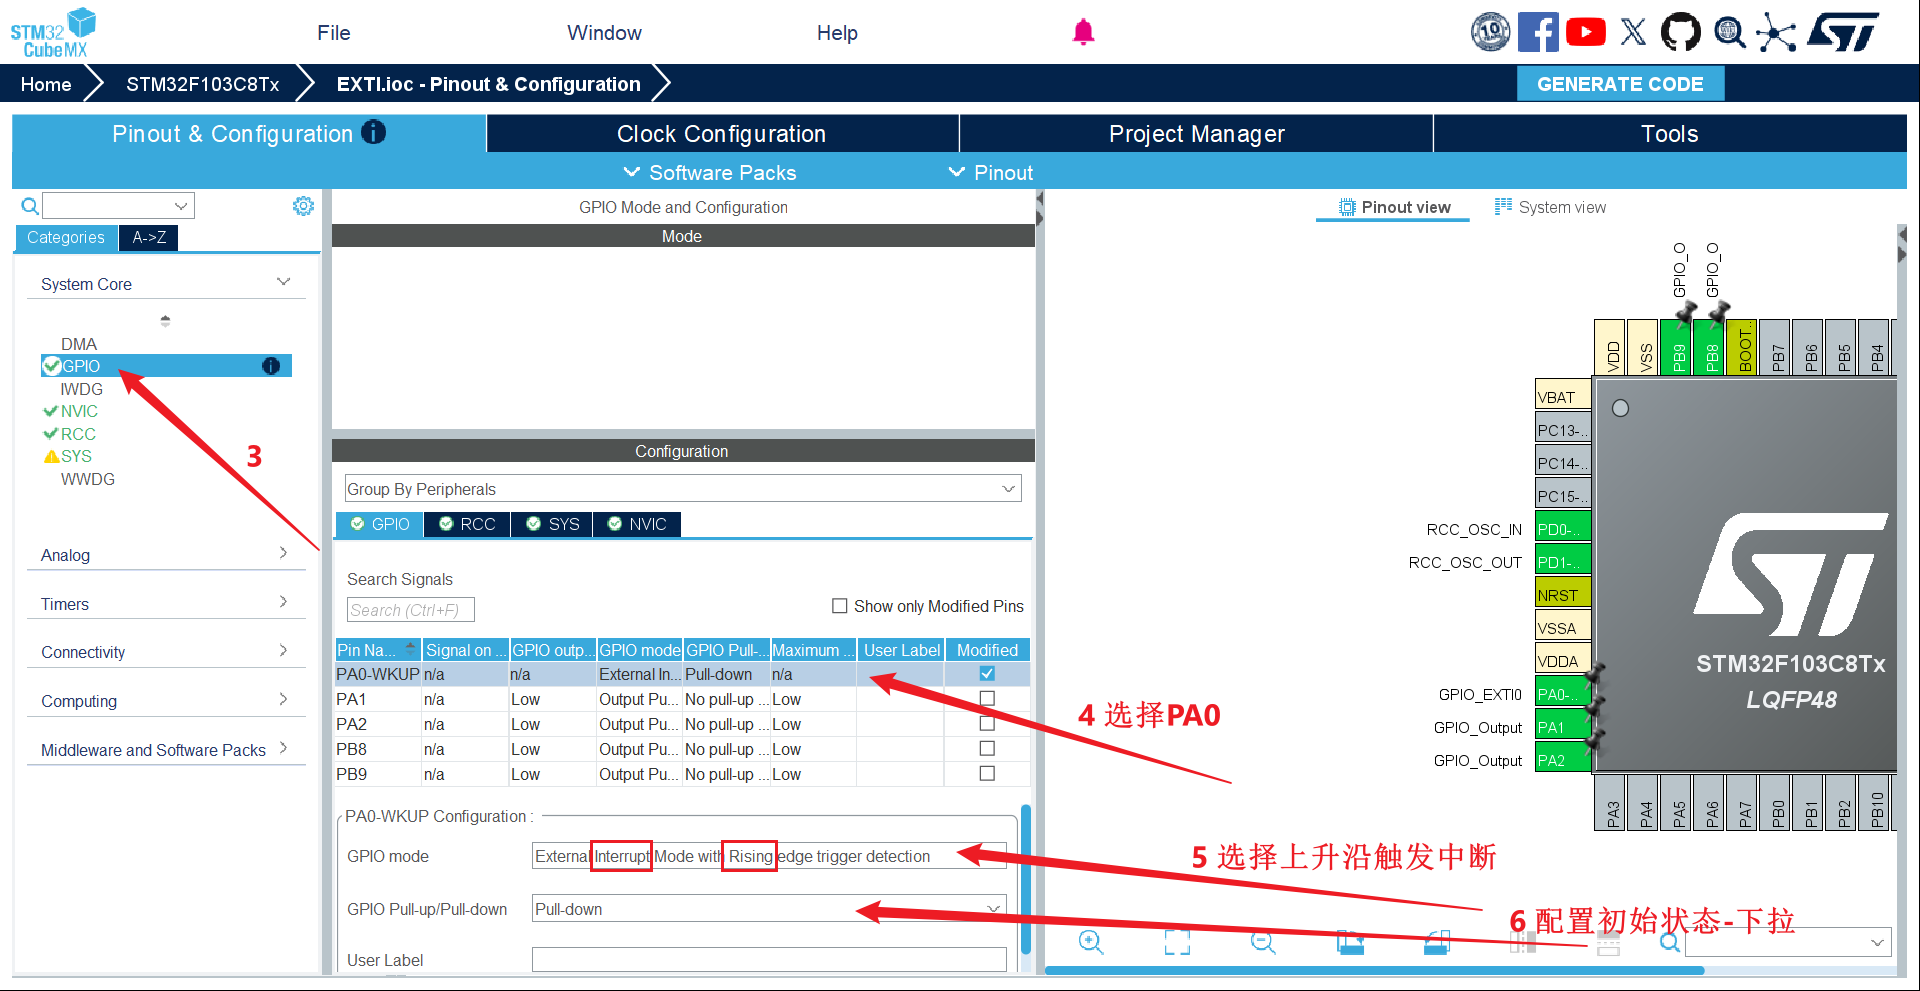Open the ST Facebook page icon
Image resolution: width=1920 pixels, height=991 pixels.
click(x=1538, y=32)
